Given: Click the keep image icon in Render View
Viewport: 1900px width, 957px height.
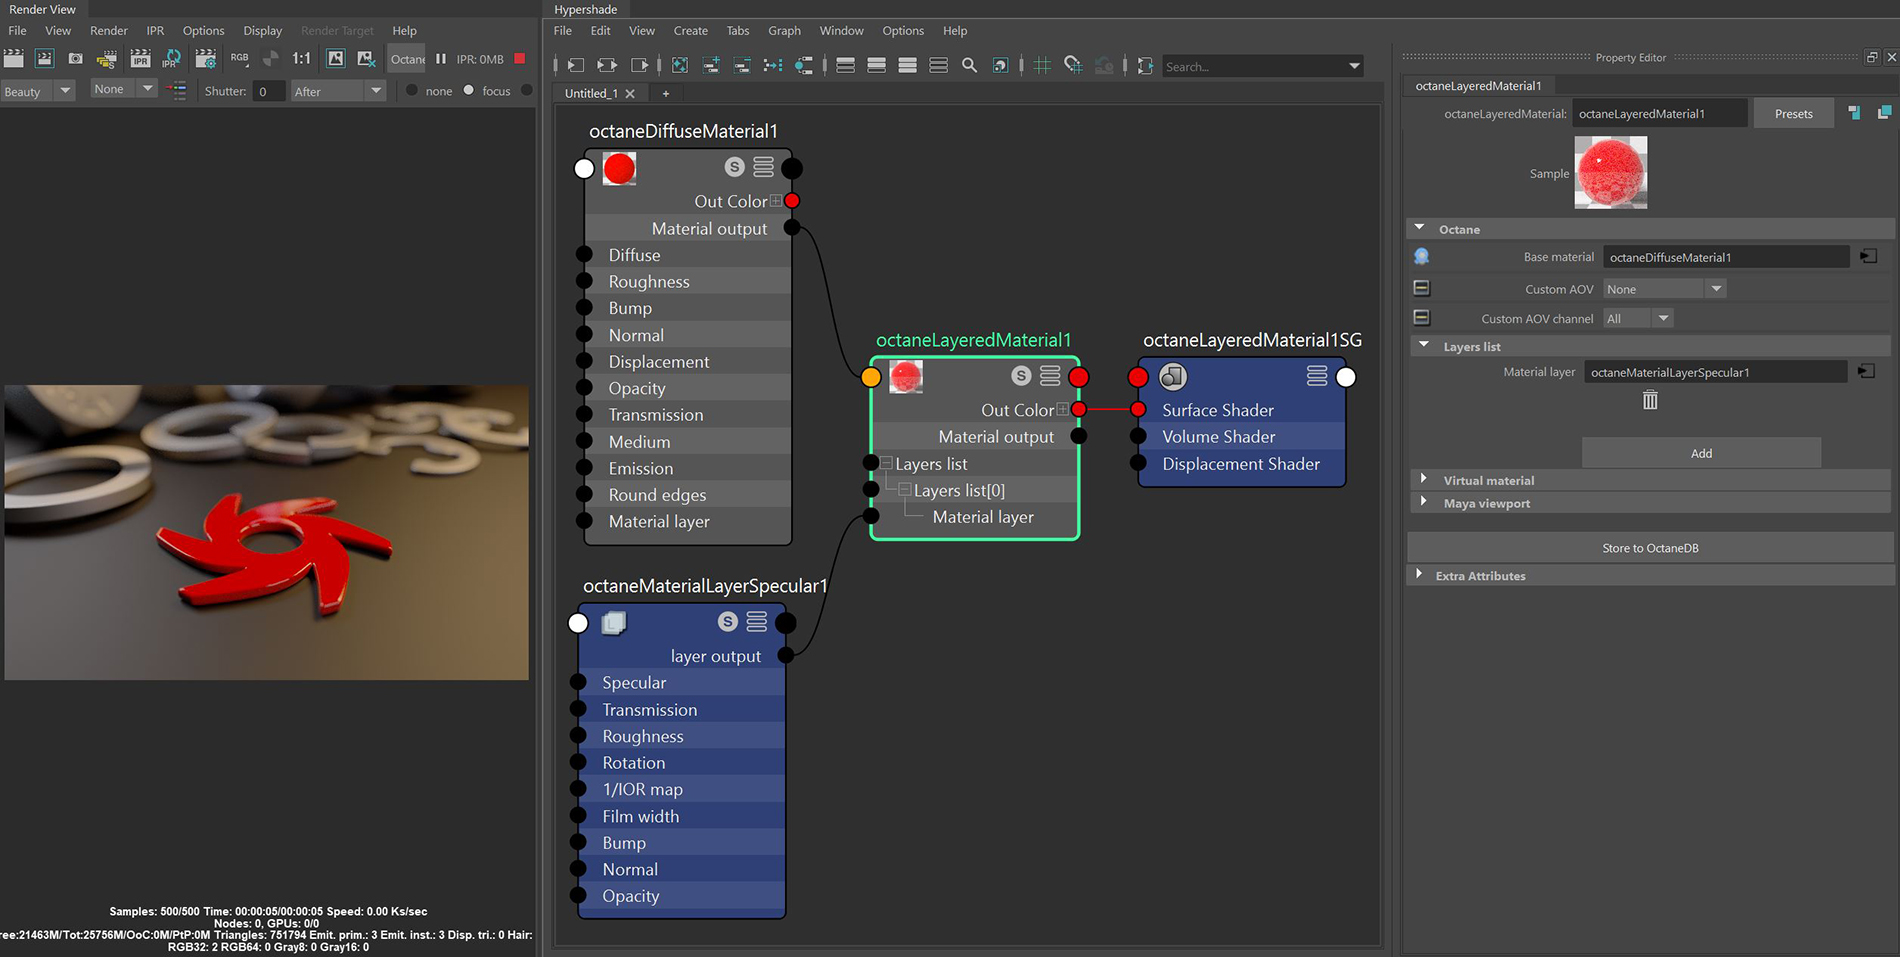Looking at the screenshot, I should 336,59.
